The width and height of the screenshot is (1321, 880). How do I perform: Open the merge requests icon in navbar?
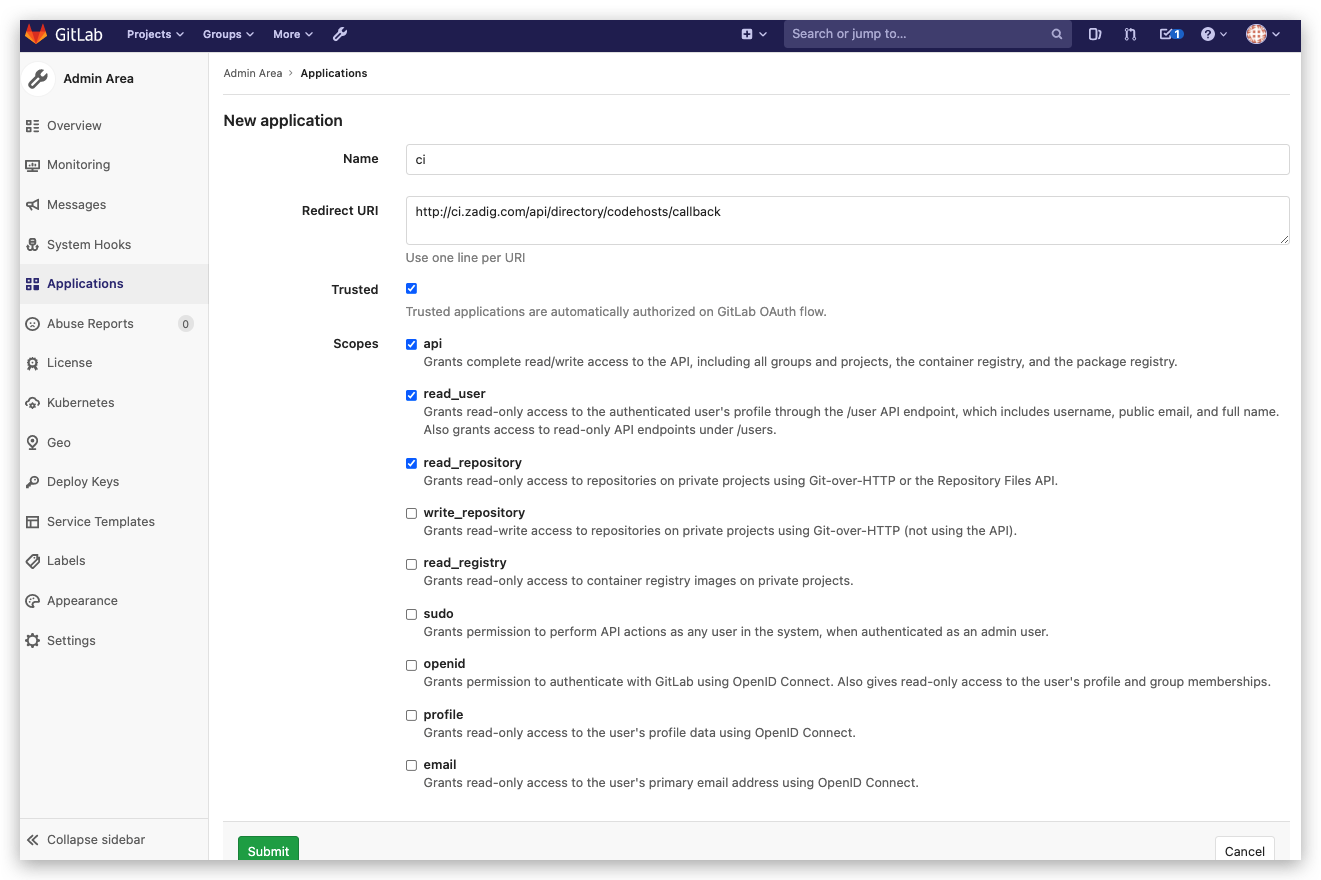pos(1130,34)
